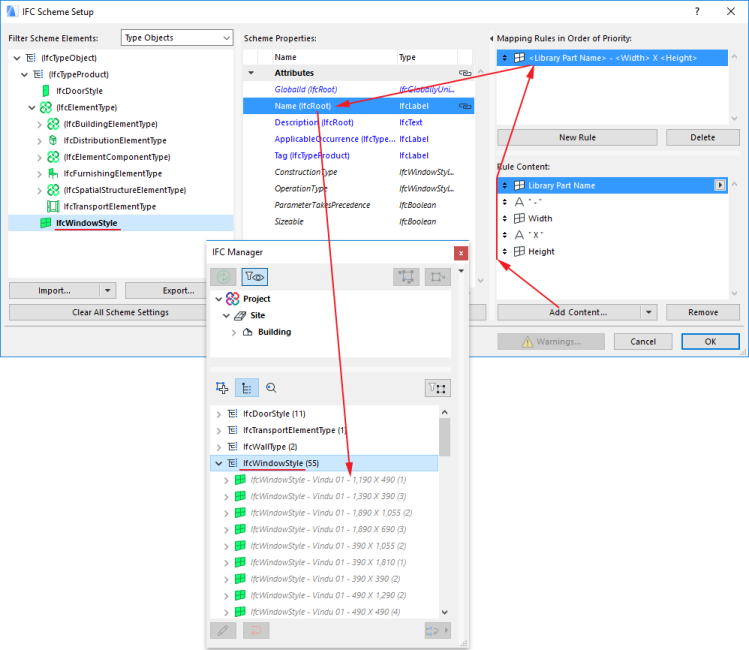
Task: Select the Height rule content item
Action: pyautogui.click(x=612, y=251)
